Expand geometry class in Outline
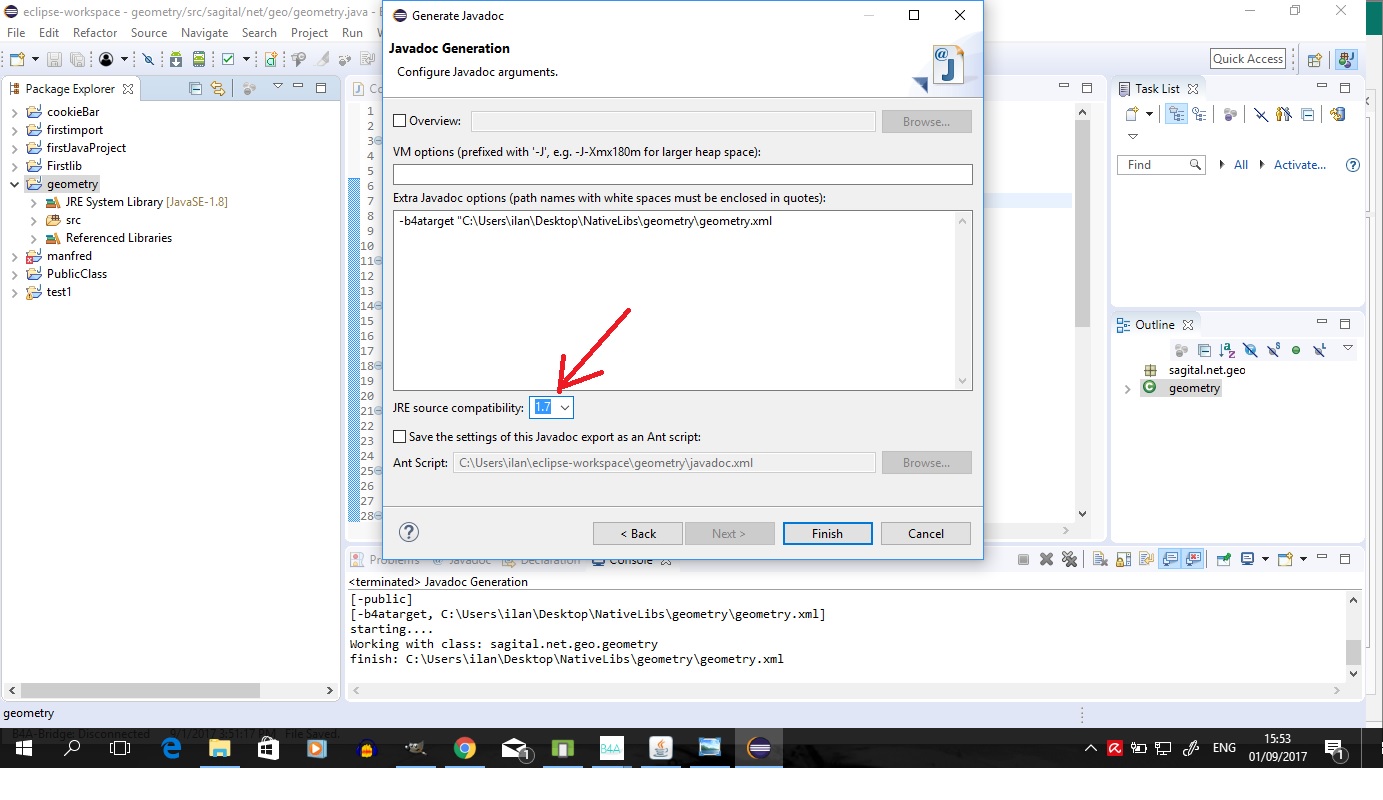The image size is (1383, 800). [1128, 388]
